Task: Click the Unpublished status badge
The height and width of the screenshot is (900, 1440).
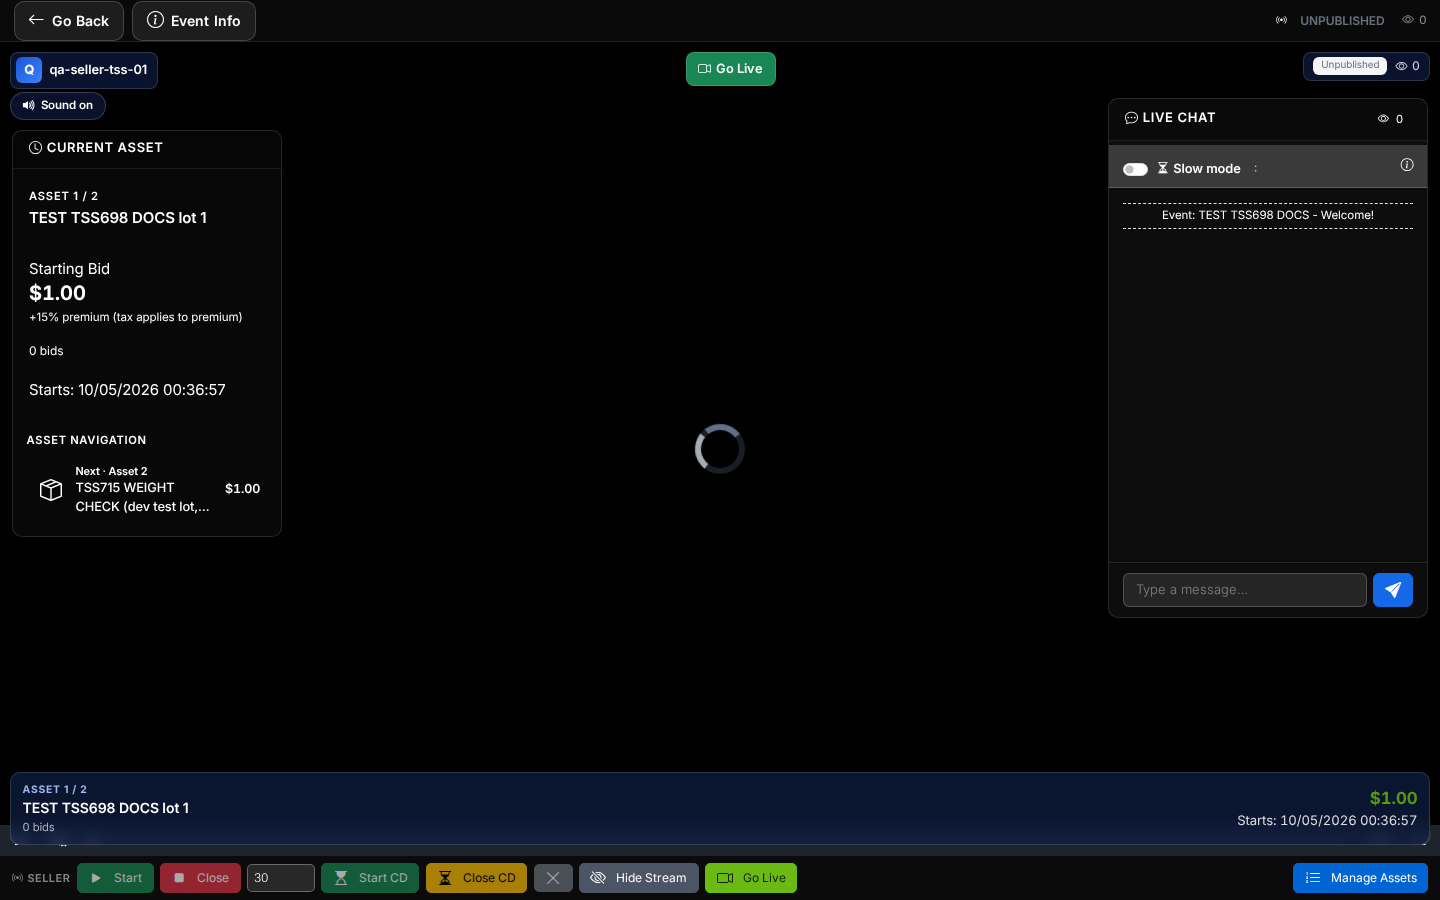Action: tap(1350, 66)
